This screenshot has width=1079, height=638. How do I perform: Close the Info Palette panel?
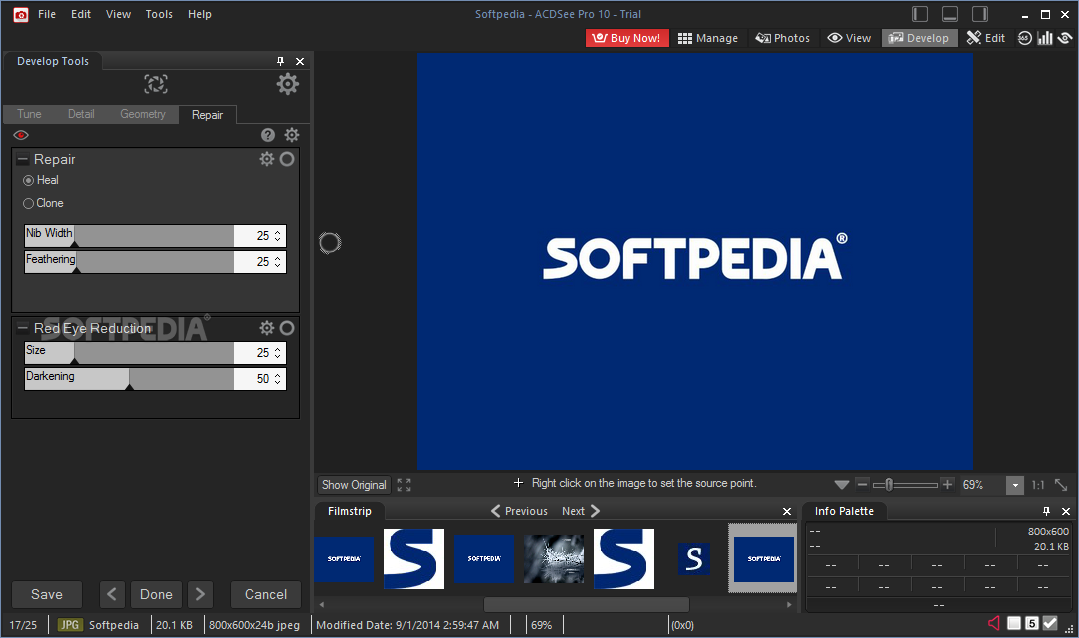pos(1066,511)
